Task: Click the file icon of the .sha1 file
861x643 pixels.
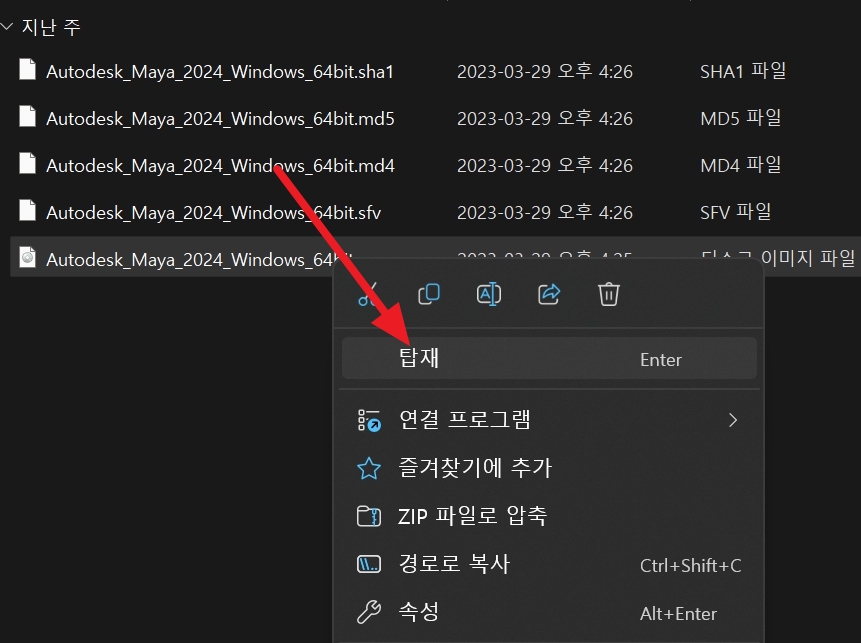Action: click(27, 70)
